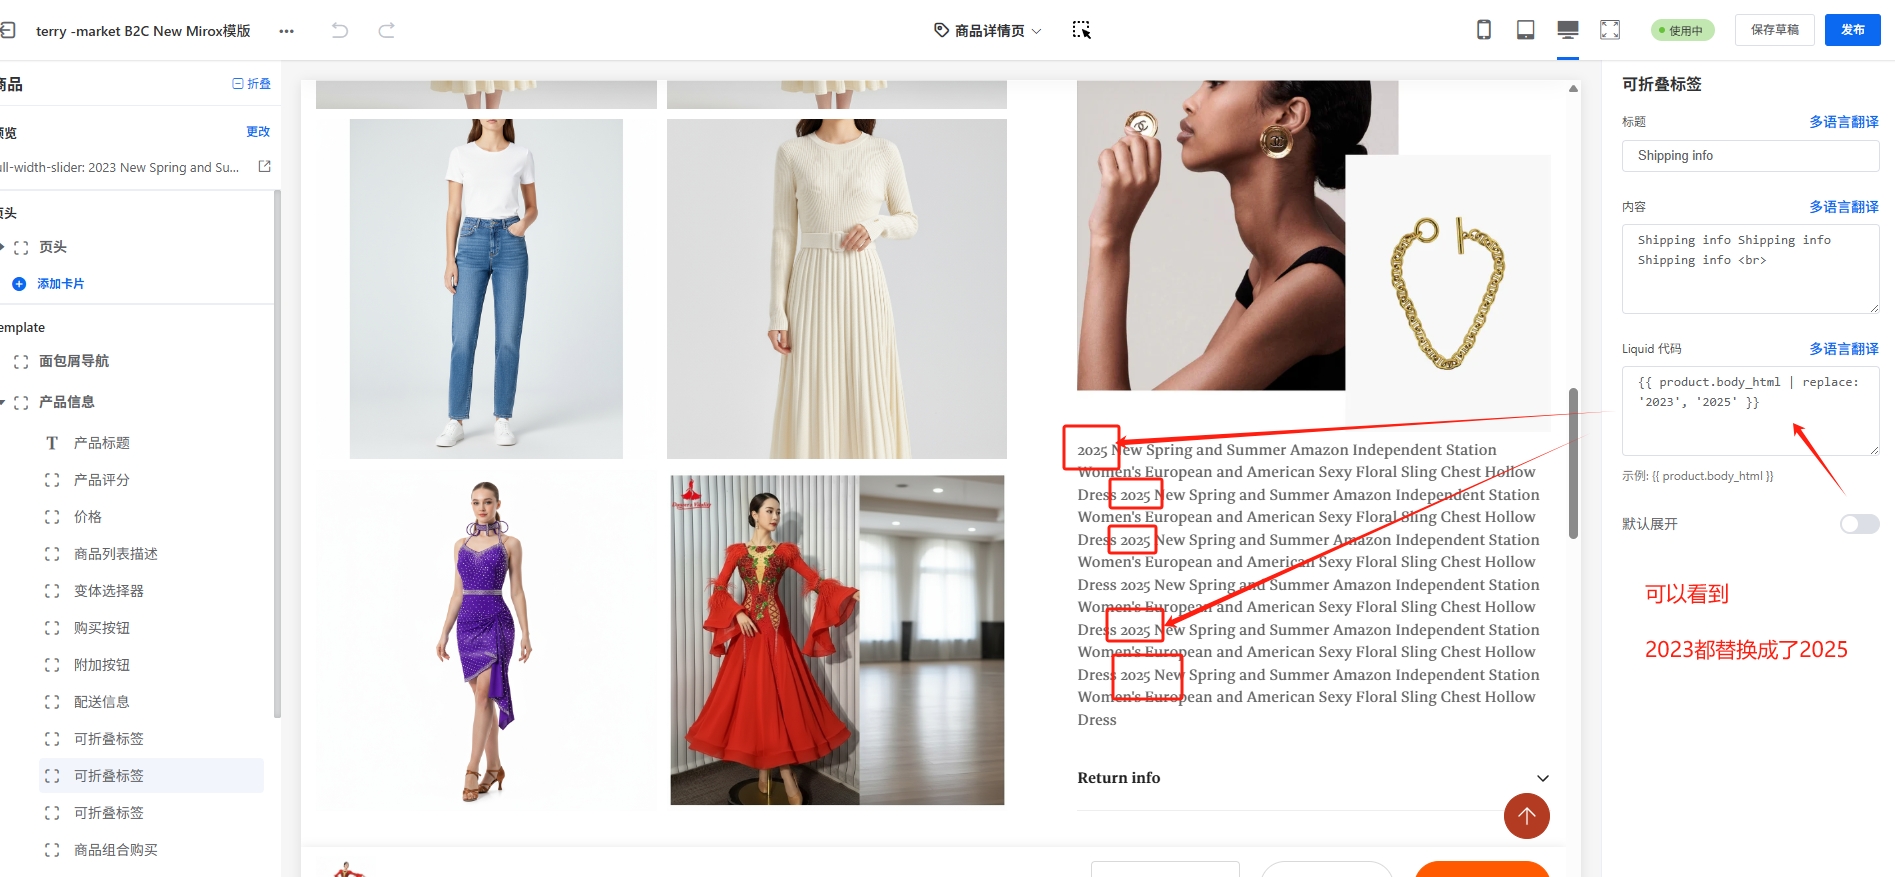Click the undo arrow icon
Screen dimensions: 1895x877
point(340,30)
